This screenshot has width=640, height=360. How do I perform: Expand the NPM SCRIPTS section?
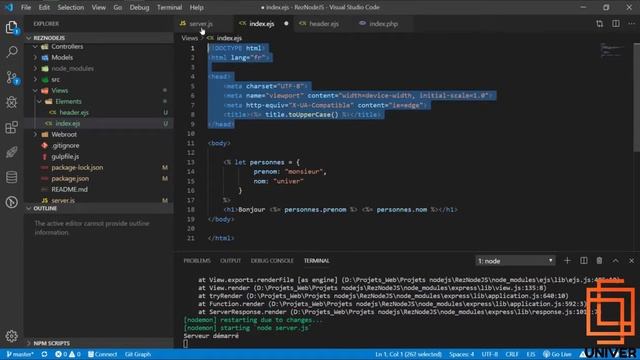(x=99, y=343)
